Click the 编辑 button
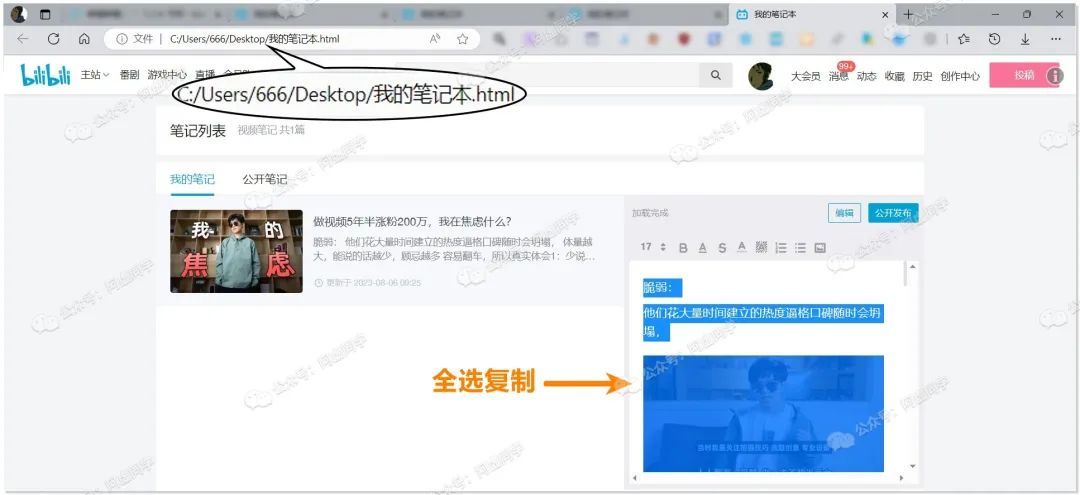1080x495 pixels. (x=844, y=213)
